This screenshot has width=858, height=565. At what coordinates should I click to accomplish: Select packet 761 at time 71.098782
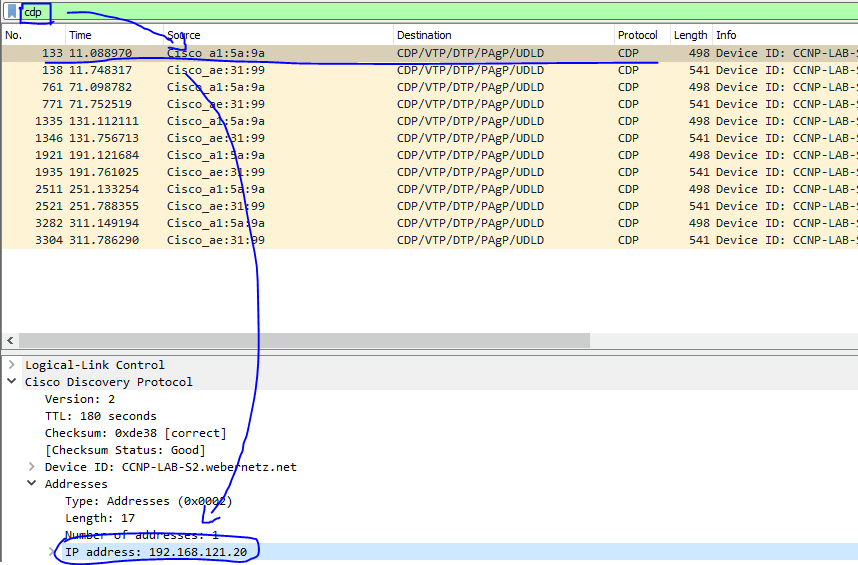click(x=430, y=87)
